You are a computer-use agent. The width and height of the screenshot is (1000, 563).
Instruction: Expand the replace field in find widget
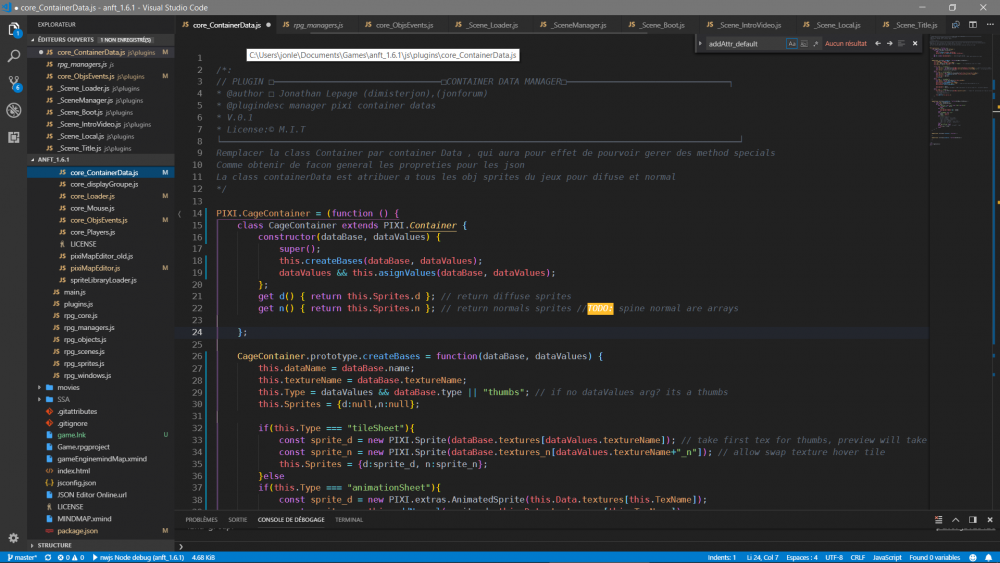[x=700, y=43]
